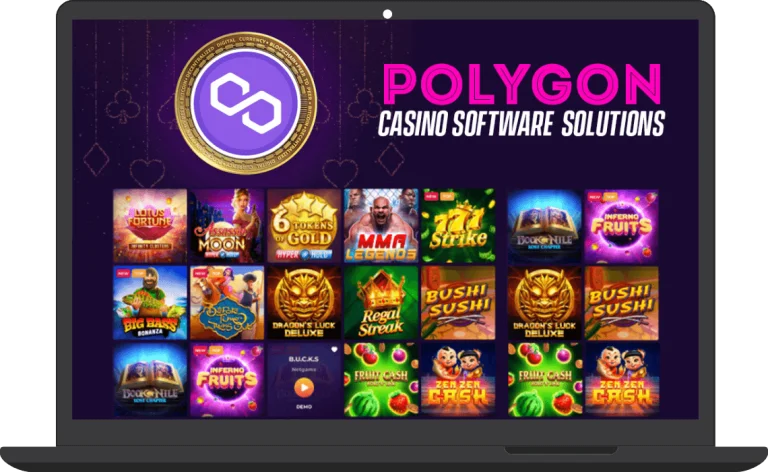Open the Lotus Fortune game tile

[x=150, y=226]
